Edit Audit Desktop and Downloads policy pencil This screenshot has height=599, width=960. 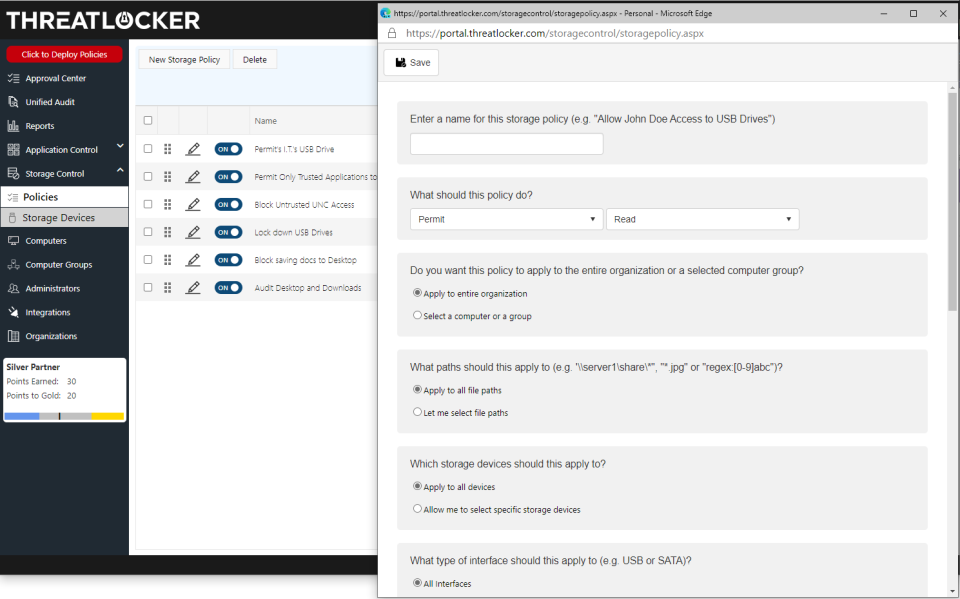coord(193,287)
